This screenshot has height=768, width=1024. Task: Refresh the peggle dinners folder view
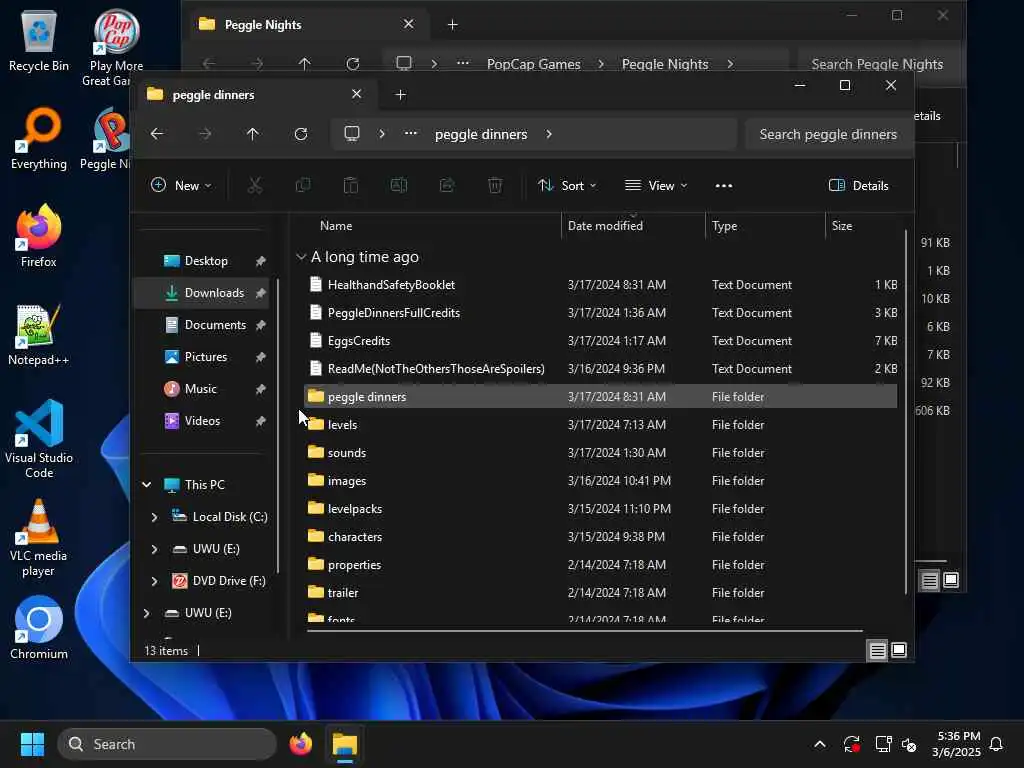tap(300, 134)
